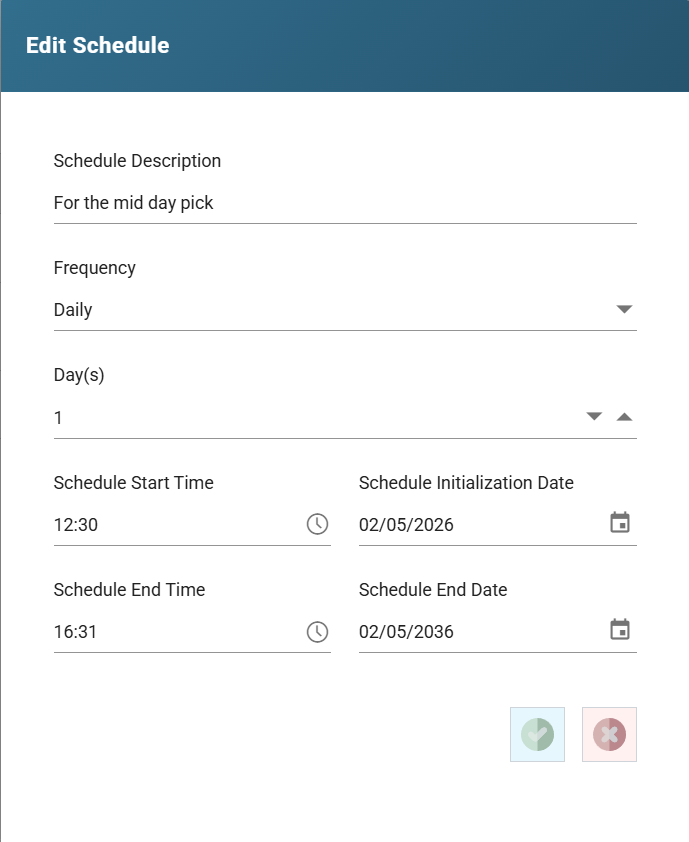Click the Schedule End Date label
The width and height of the screenshot is (689, 842).
coord(433,590)
